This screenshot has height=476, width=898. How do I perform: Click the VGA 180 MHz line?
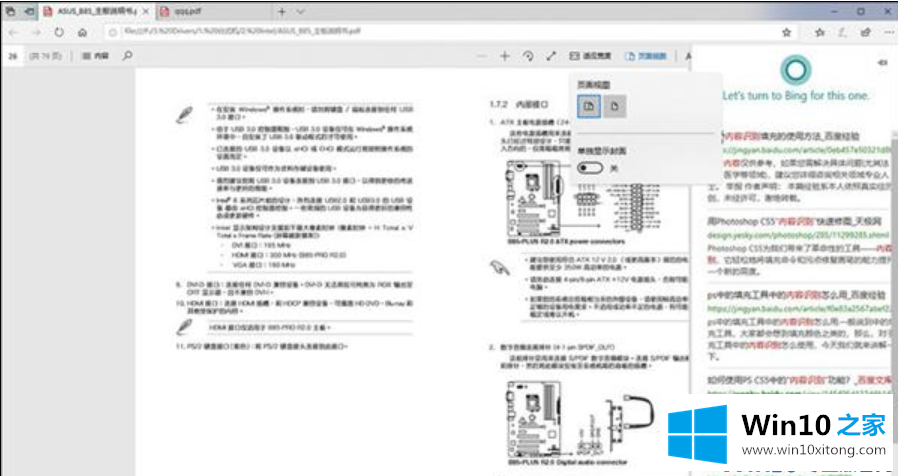(x=262, y=265)
